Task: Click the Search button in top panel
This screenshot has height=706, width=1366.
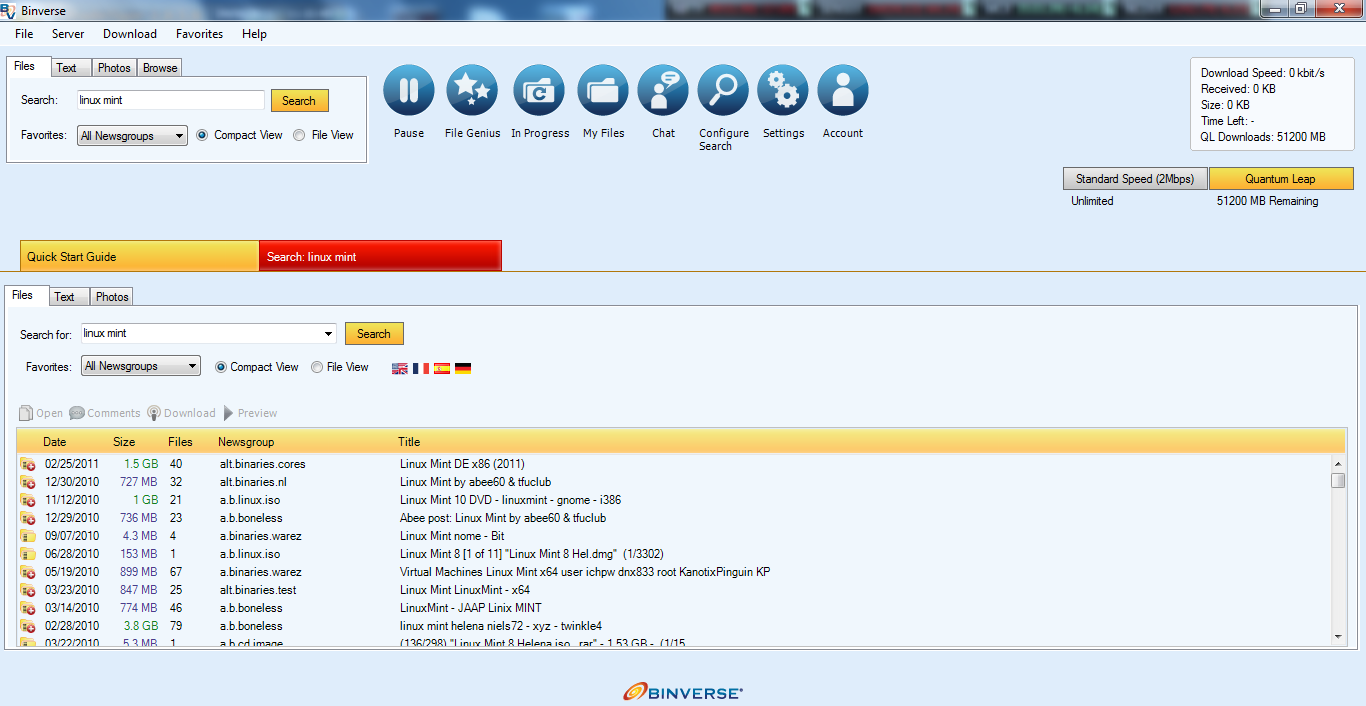Action: 299,101
